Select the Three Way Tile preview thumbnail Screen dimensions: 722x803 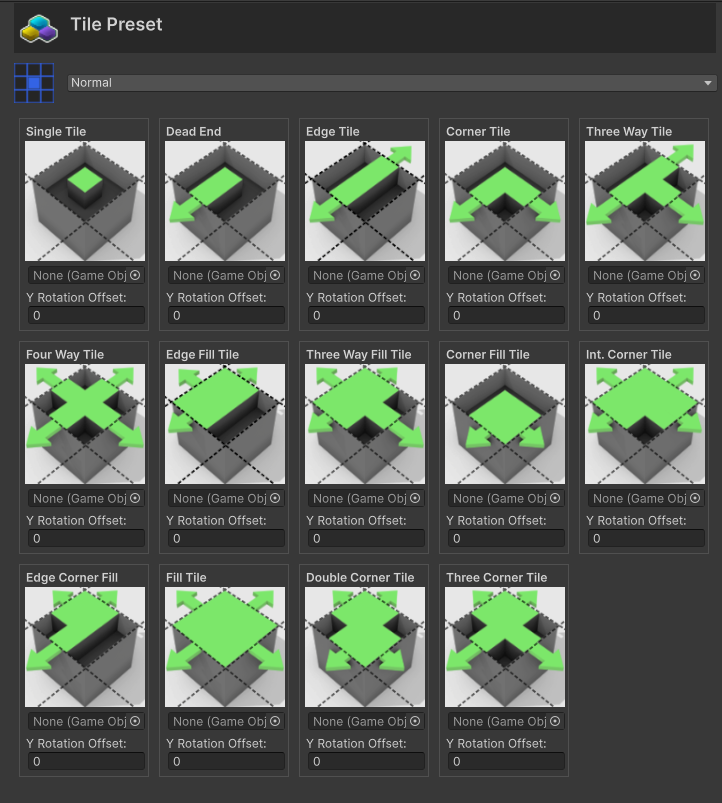coord(645,201)
